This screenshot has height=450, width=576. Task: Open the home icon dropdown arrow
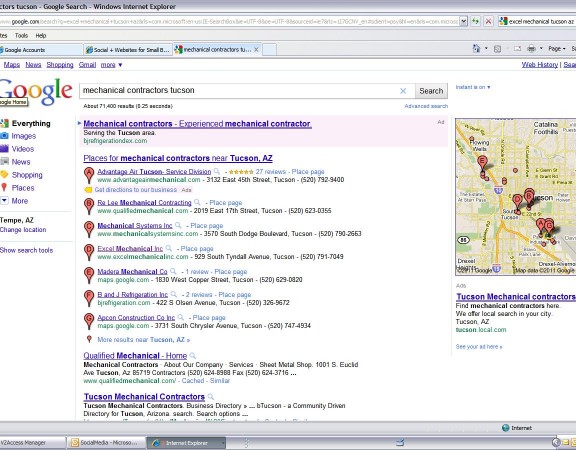tap(486, 48)
